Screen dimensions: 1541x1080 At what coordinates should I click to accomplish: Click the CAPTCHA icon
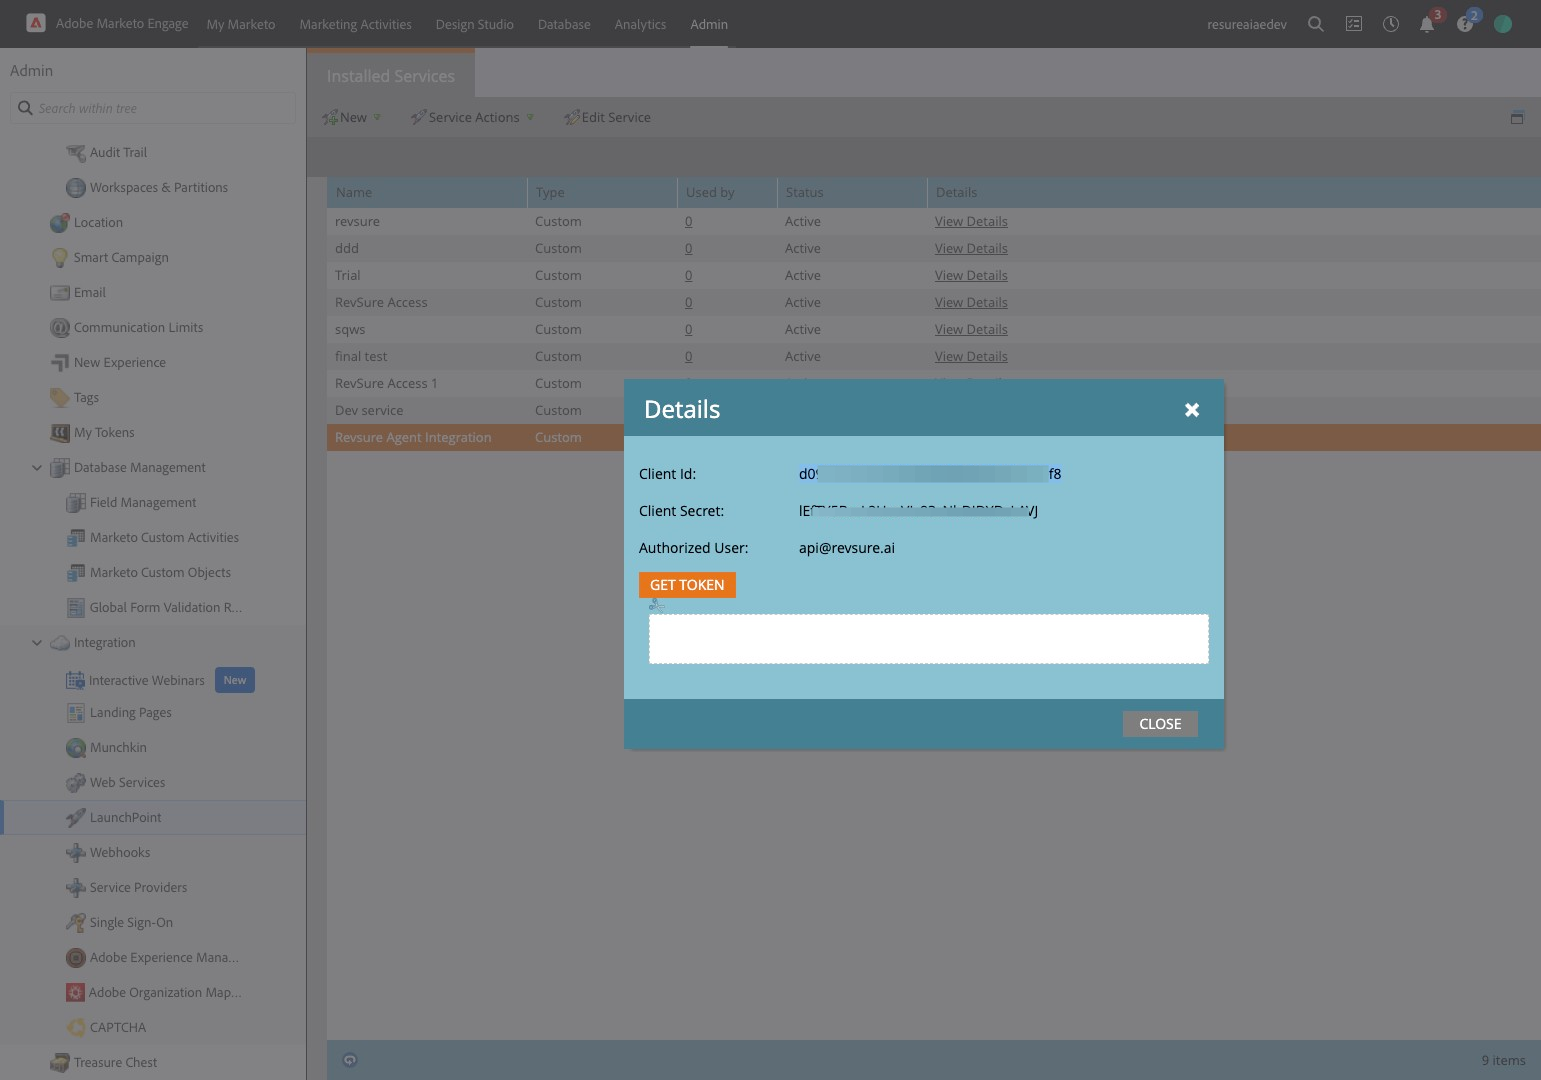[x=76, y=1027]
